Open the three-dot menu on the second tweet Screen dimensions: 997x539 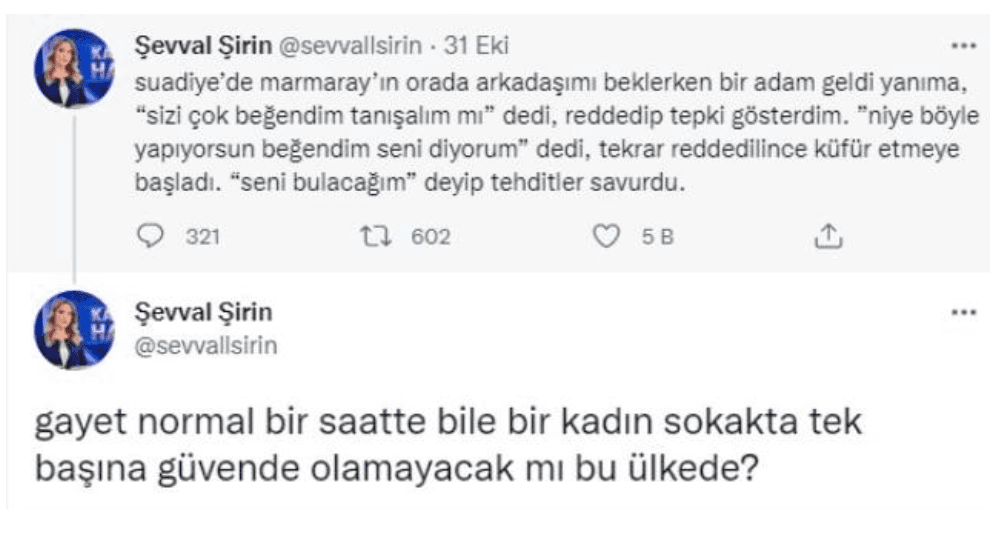coord(963,312)
